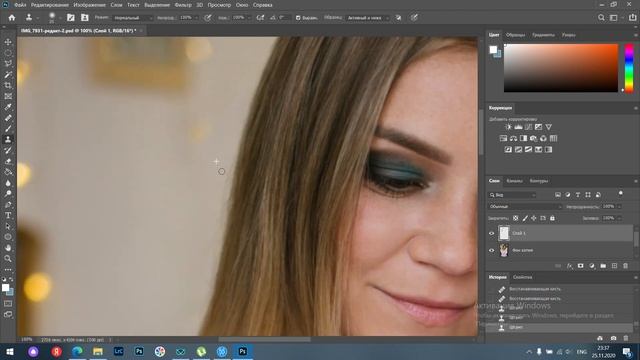This screenshot has height=360, width=640.
Task: Hide the Слой 1 layer
Action: tap(491, 233)
